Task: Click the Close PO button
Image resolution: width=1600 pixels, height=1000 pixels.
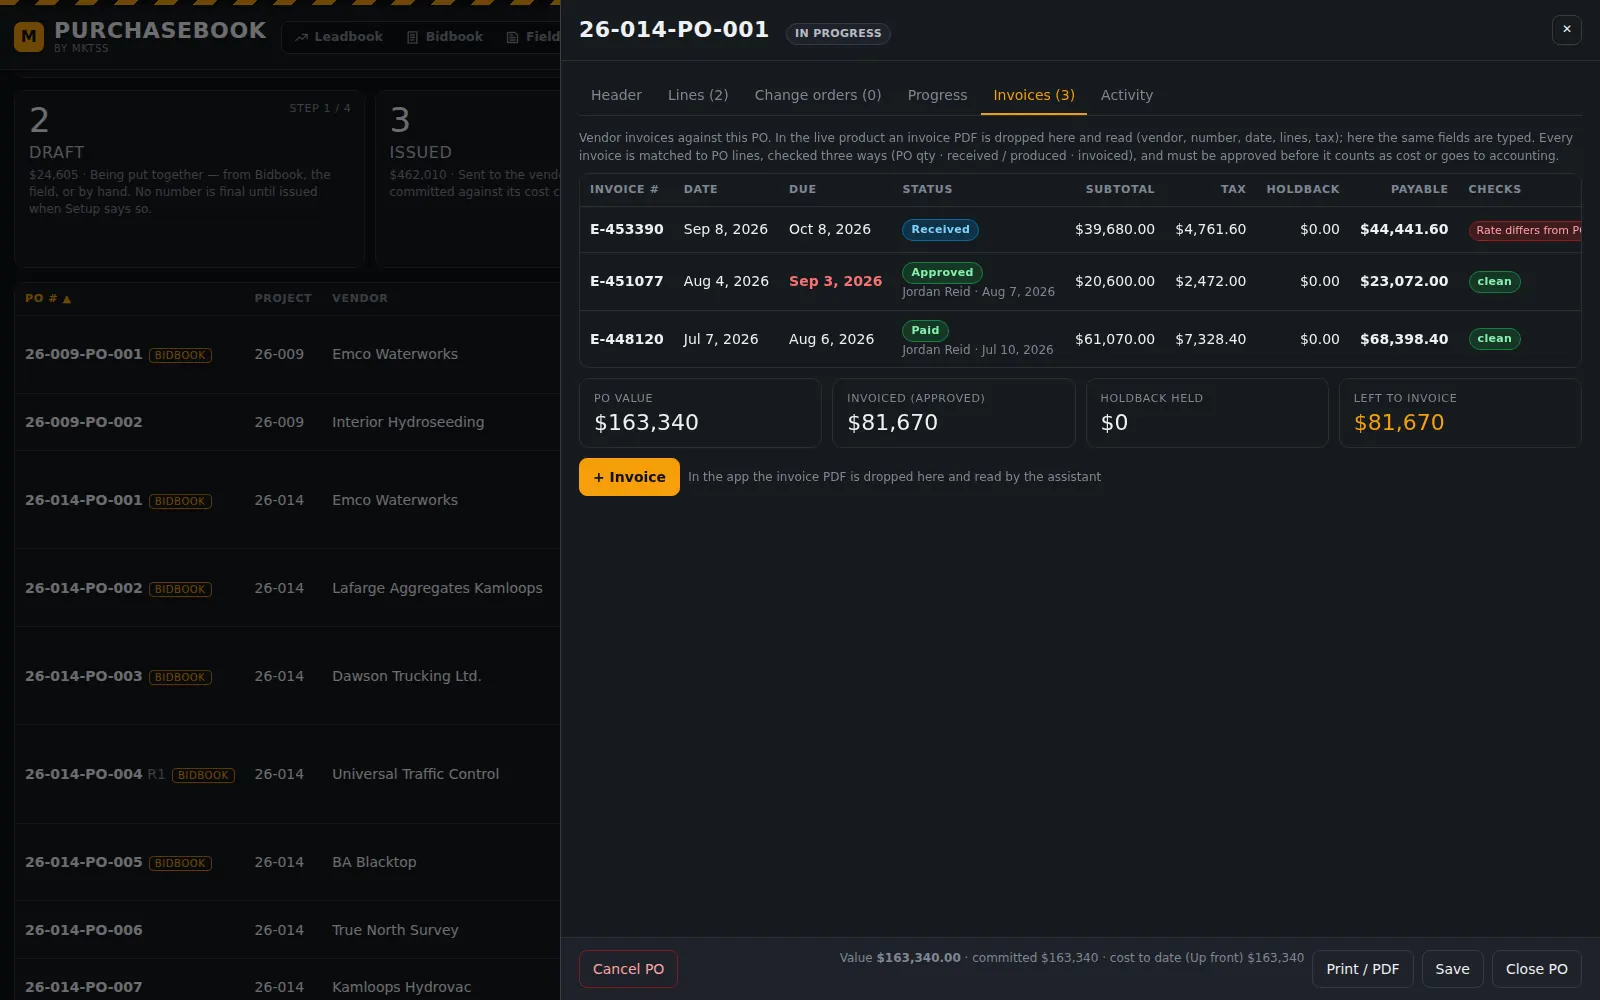Action: pyautogui.click(x=1536, y=969)
